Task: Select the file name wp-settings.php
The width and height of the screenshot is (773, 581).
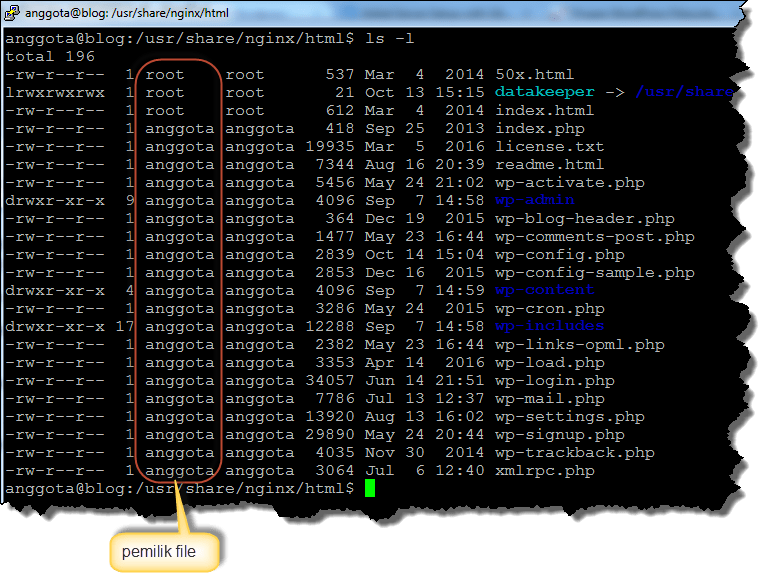Action: click(x=570, y=417)
